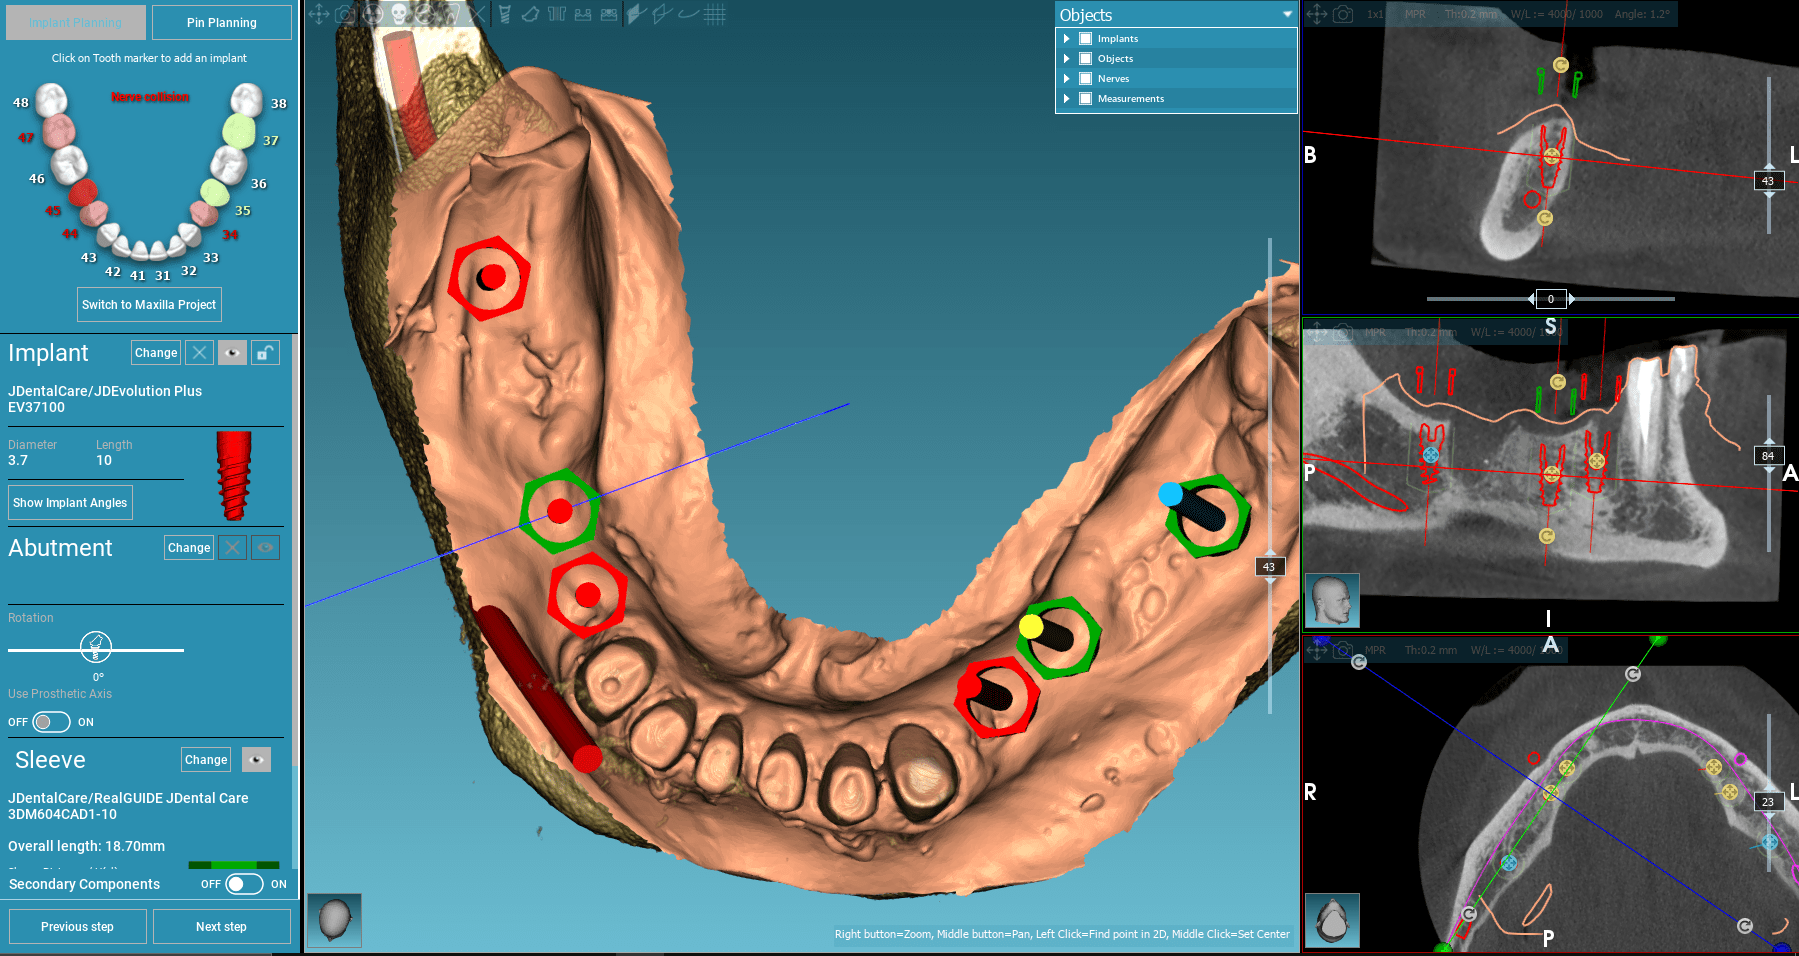1799x956 pixels.
Task: Click the head orientation icon in sagittal view
Action: point(1332,600)
